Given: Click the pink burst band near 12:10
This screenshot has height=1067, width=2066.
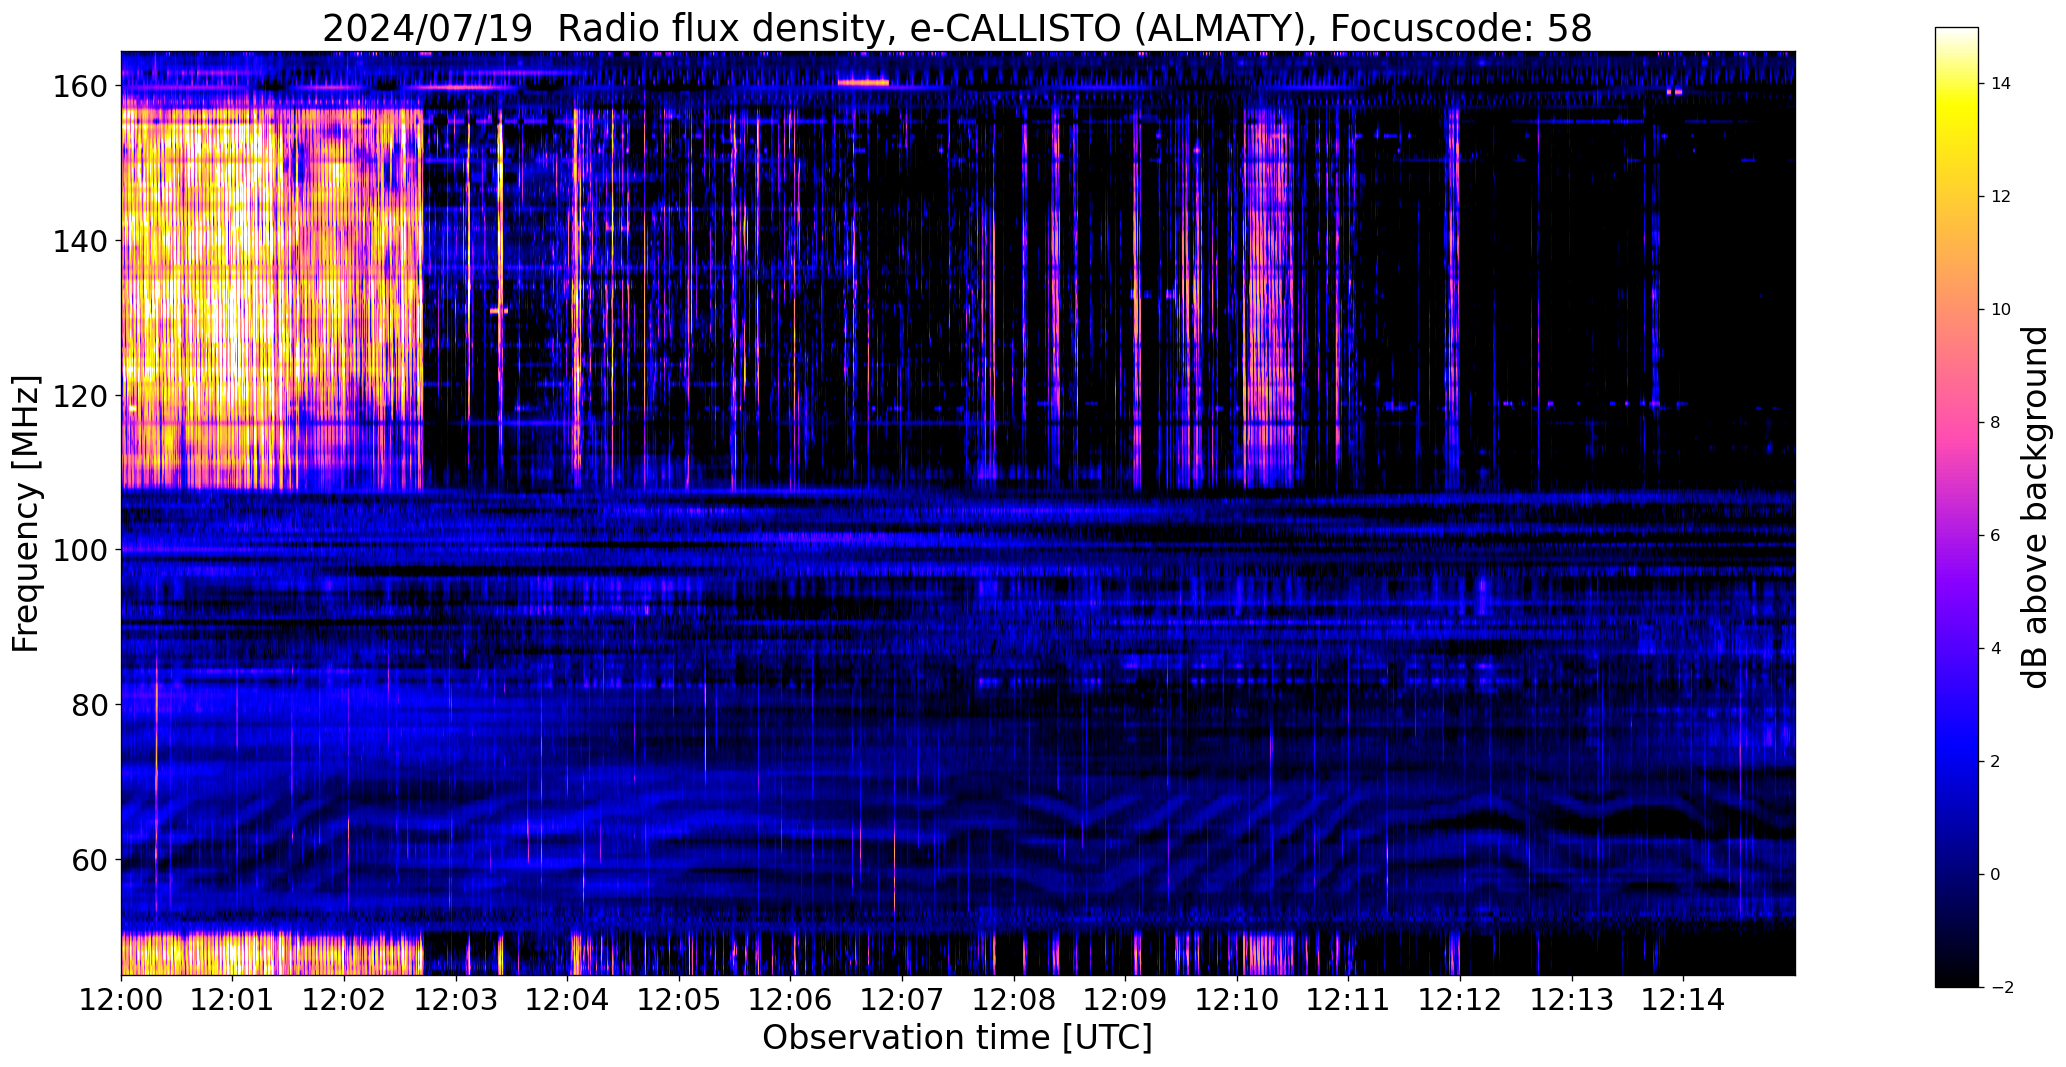Looking at the screenshot, I should coord(1269,300).
